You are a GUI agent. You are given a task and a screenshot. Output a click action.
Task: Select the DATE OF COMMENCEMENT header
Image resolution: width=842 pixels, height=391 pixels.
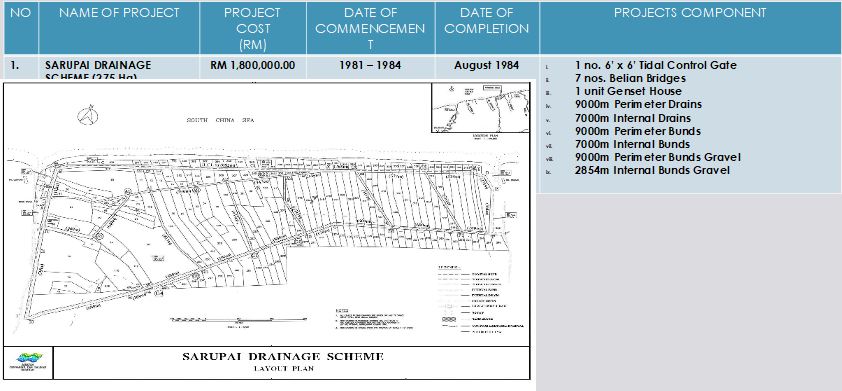coord(370,28)
